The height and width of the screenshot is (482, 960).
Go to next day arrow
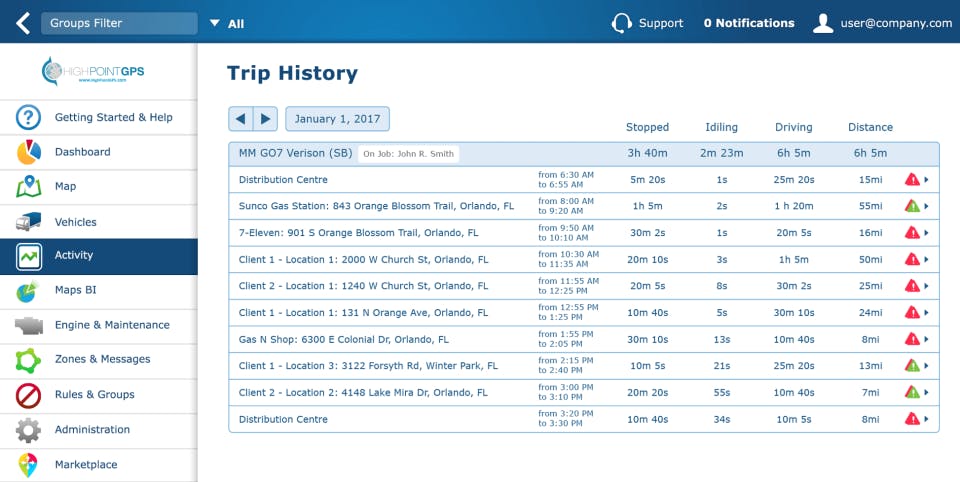pyautogui.click(x=265, y=119)
